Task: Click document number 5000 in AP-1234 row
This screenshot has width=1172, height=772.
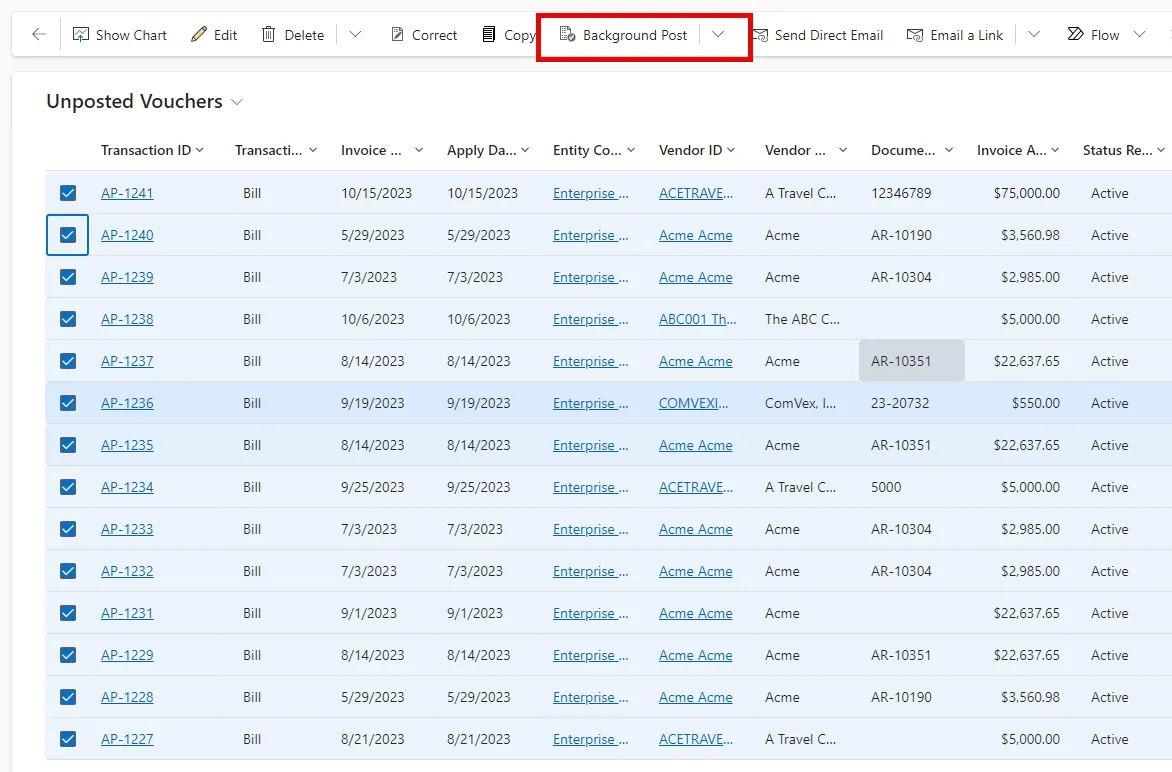Action: point(886,487)
